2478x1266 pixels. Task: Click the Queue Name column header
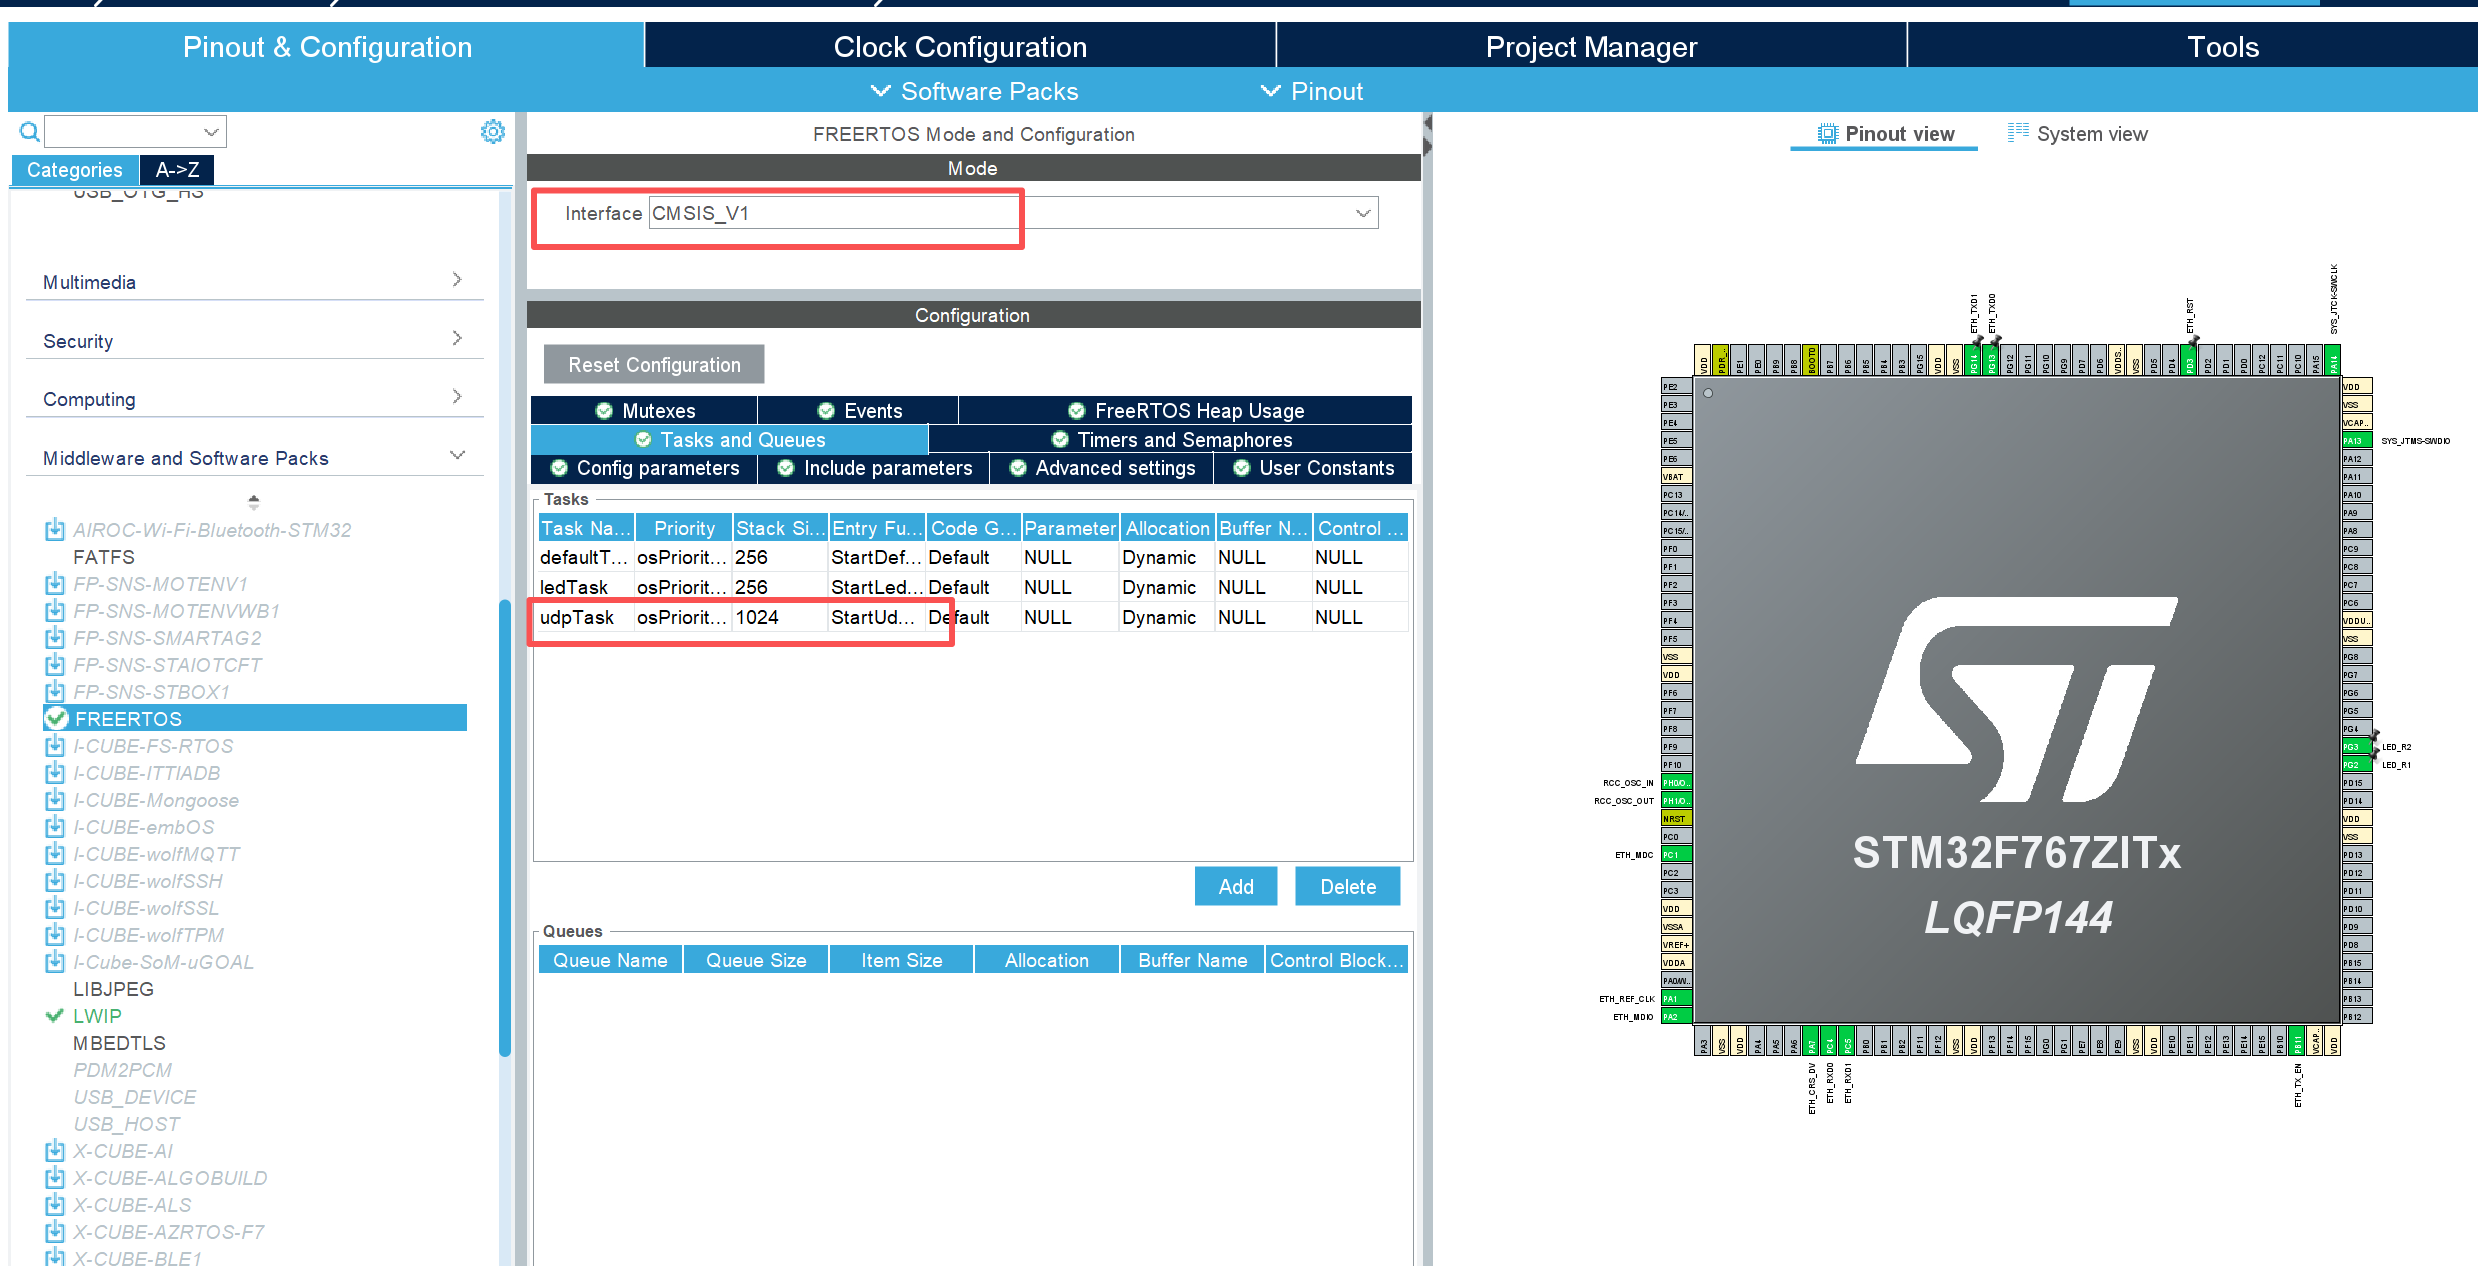(x=610, y=960)
